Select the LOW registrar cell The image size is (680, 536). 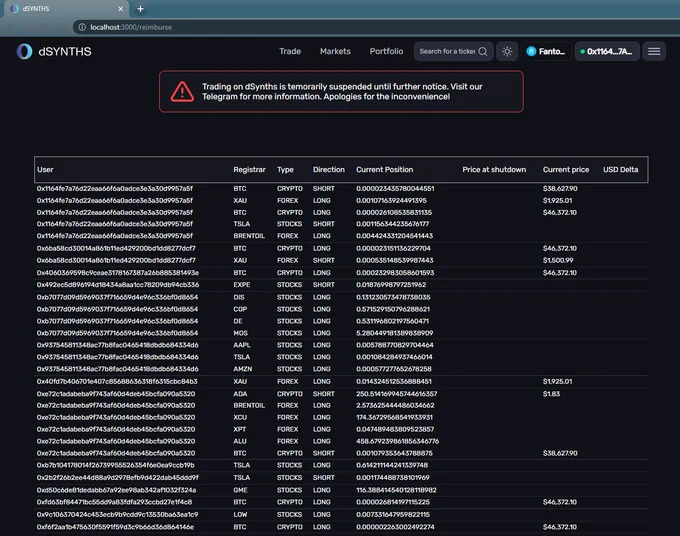pyautogui.click(x=240, y=515)
